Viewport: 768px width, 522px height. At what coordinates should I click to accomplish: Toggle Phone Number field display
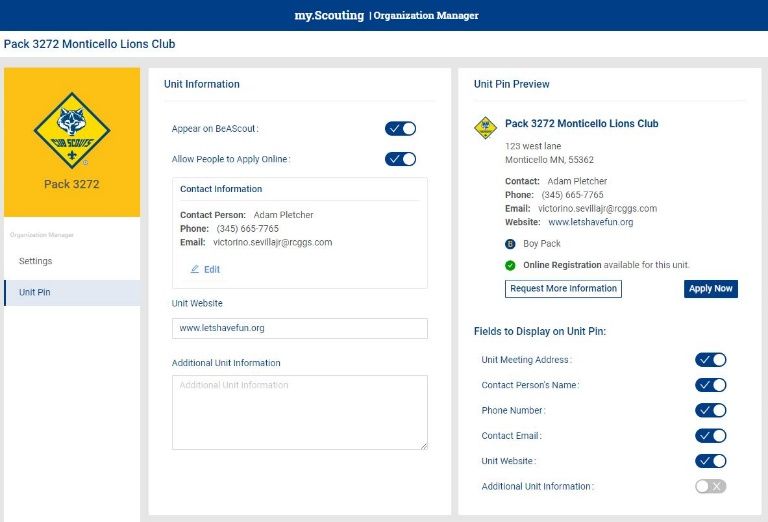[710, 410]
